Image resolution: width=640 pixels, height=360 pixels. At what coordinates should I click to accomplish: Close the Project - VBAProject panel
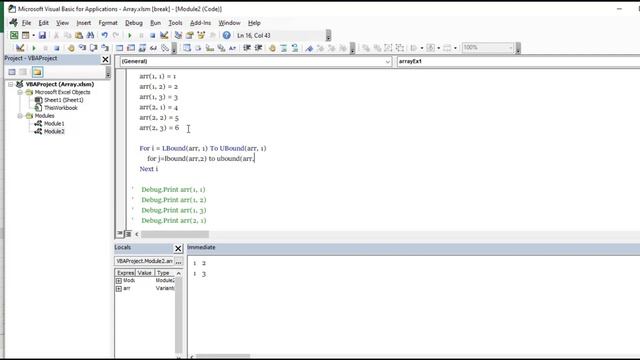105,60
